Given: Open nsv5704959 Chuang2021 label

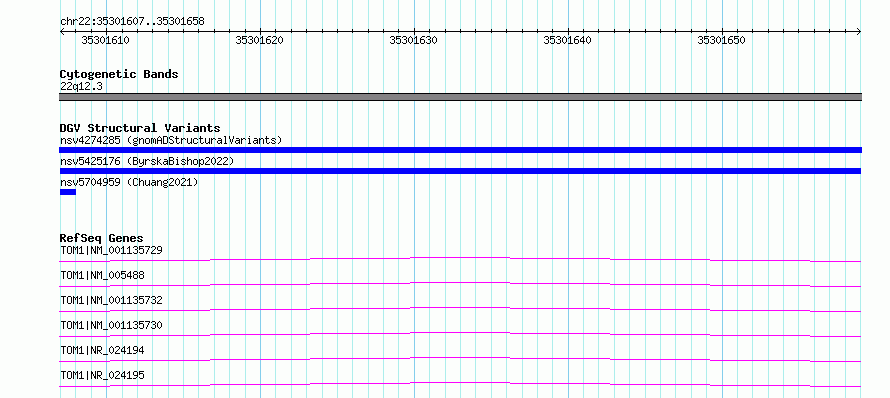Looking at the screenshot, I should point(129,182).
